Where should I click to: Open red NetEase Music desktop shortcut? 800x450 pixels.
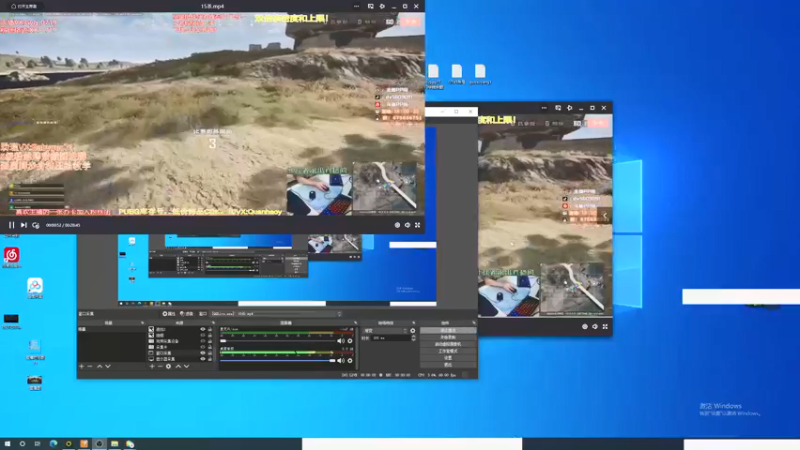pyautogui.click(x=11, y=255)
